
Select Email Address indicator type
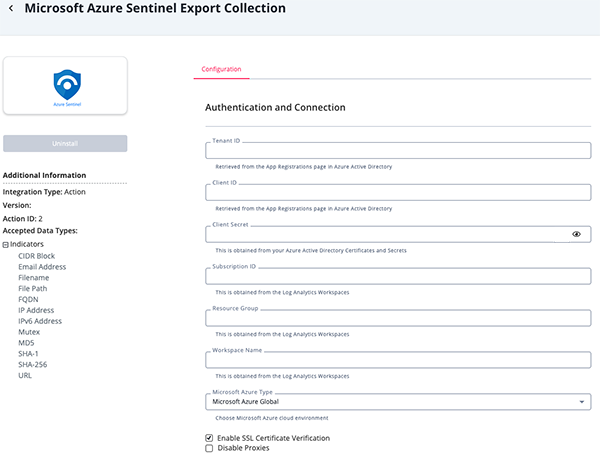tap(42, 267)
